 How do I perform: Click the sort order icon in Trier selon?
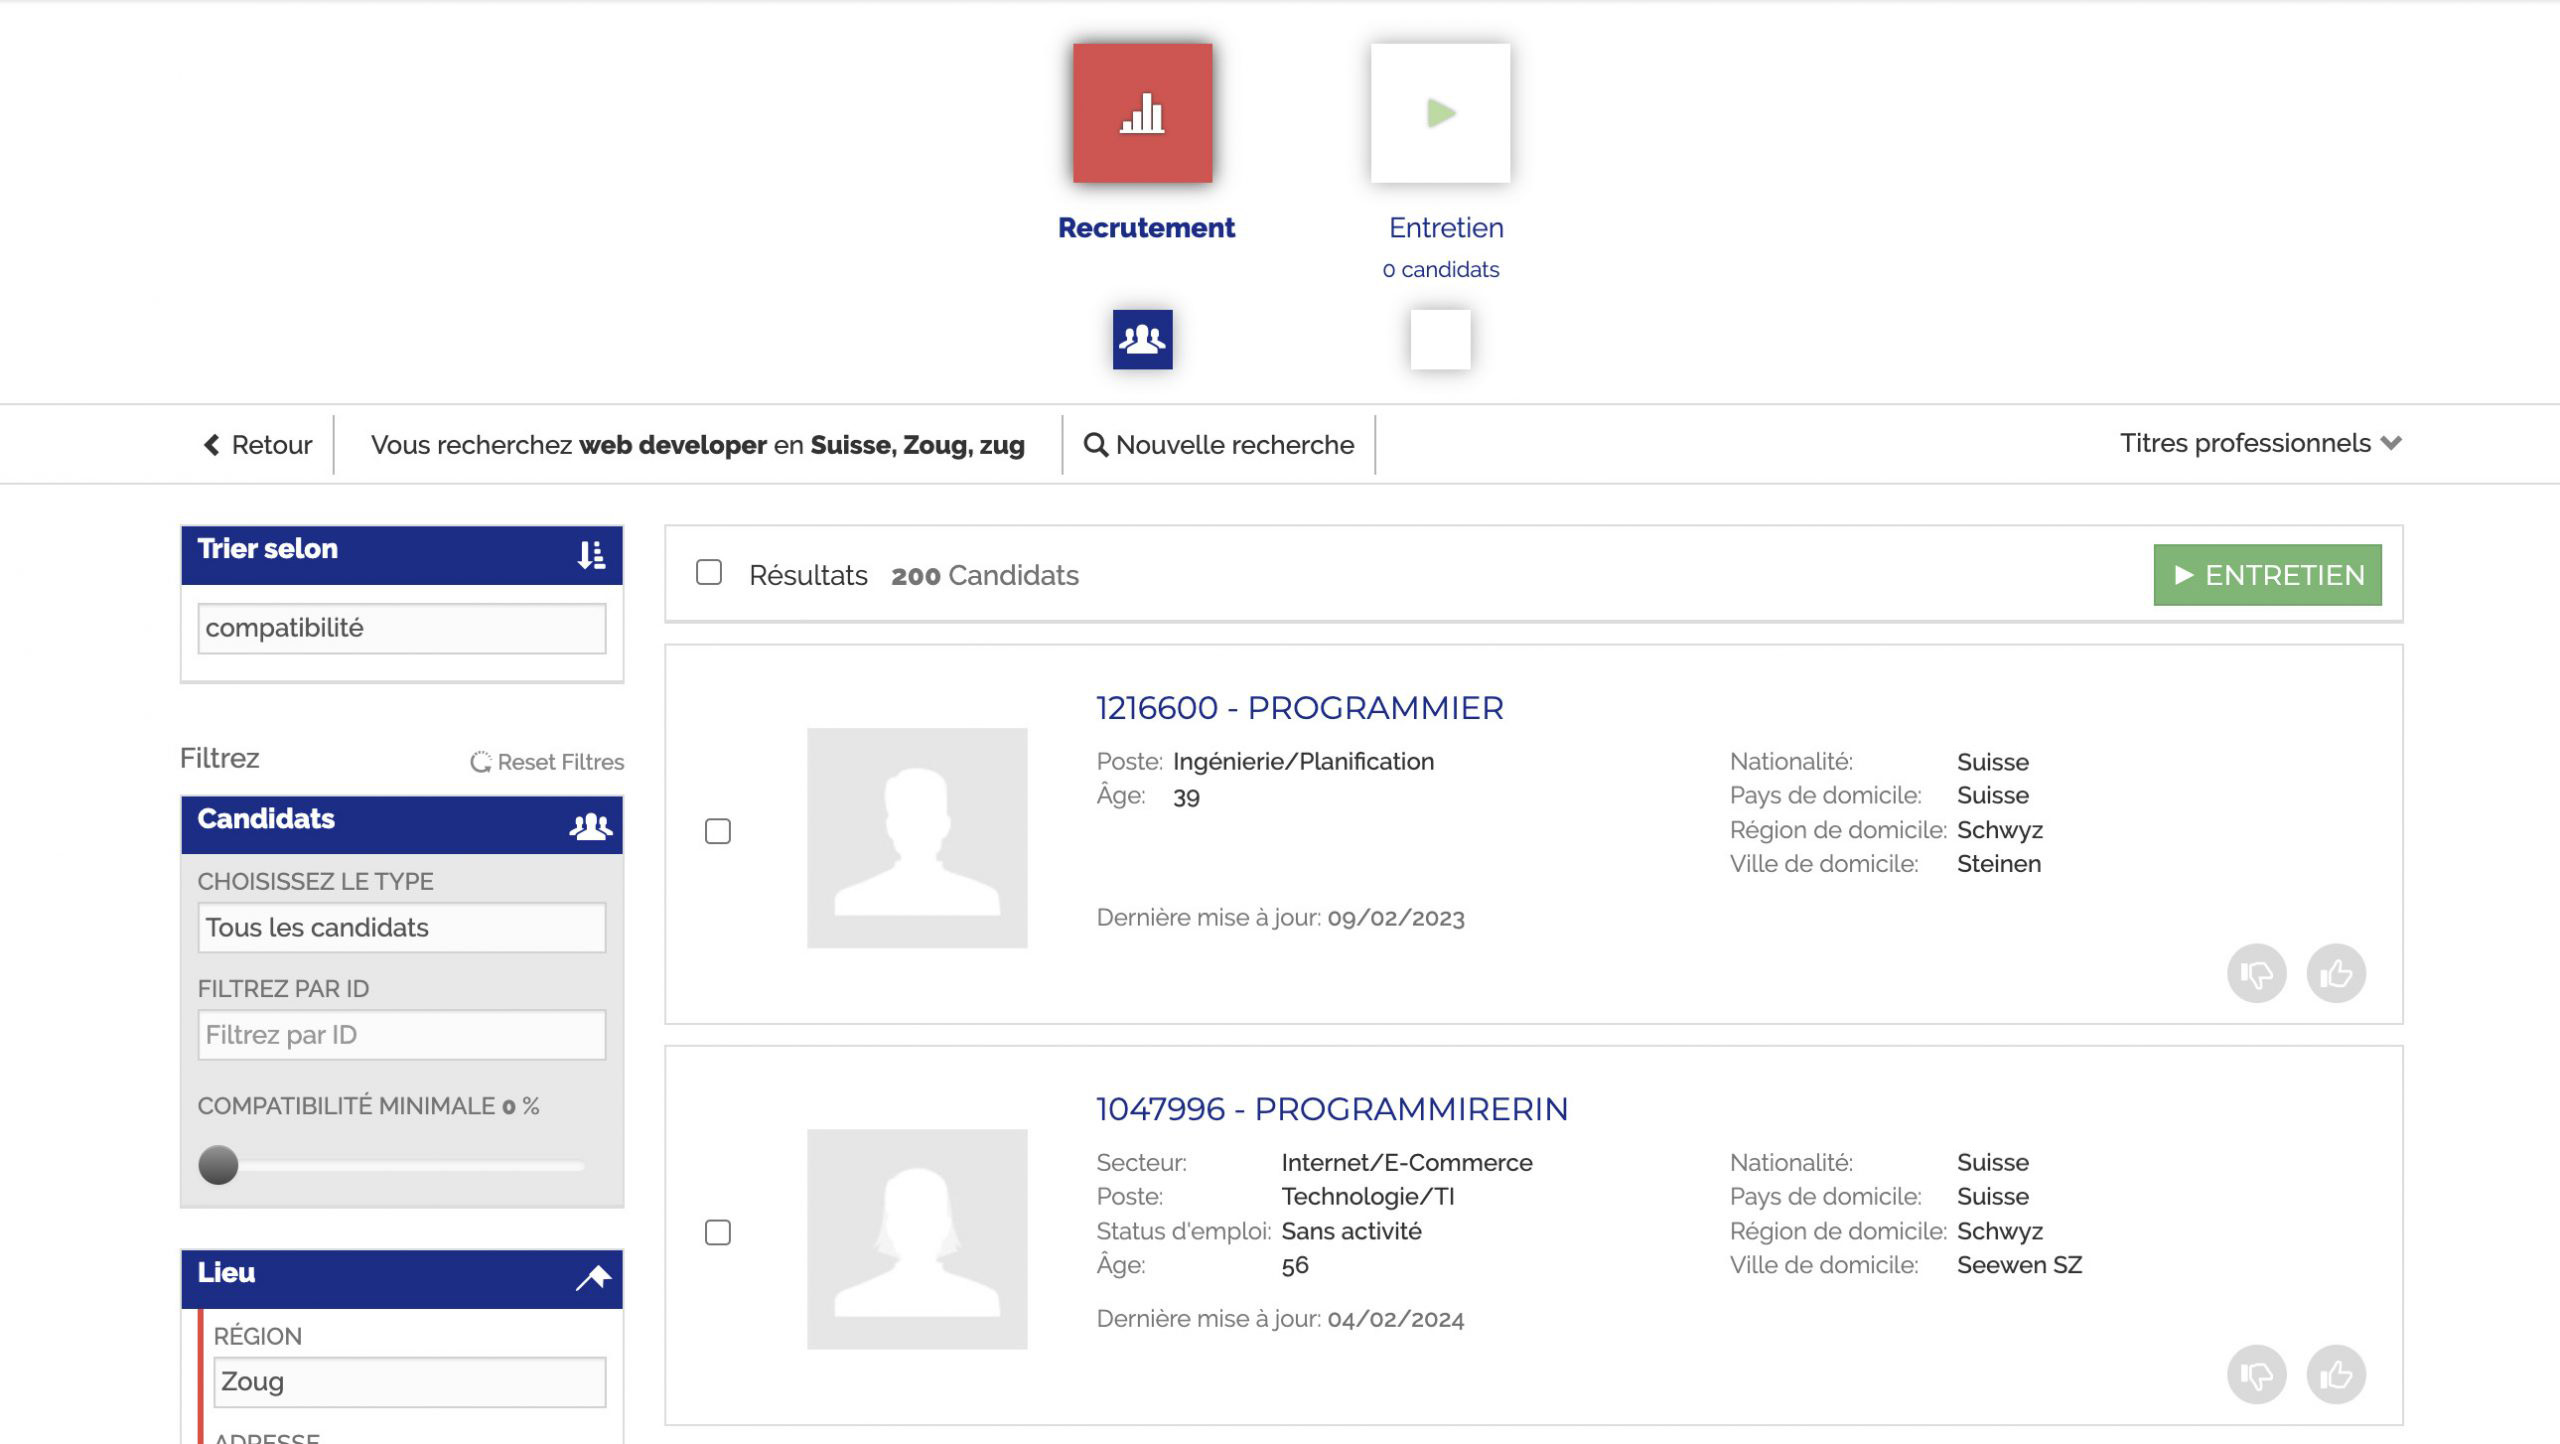click(x=591, y=554)
